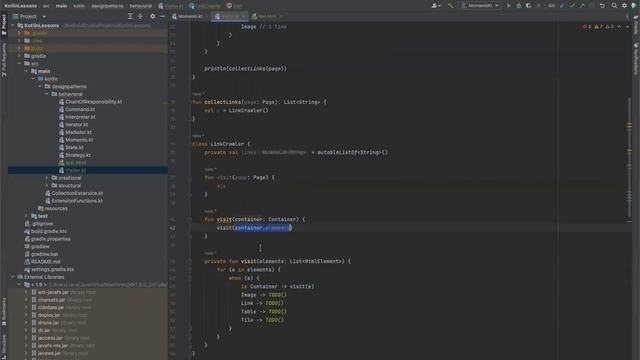Open State.kt in project tree
Viewport: 640px width, 360px height.
coord(74,147)
